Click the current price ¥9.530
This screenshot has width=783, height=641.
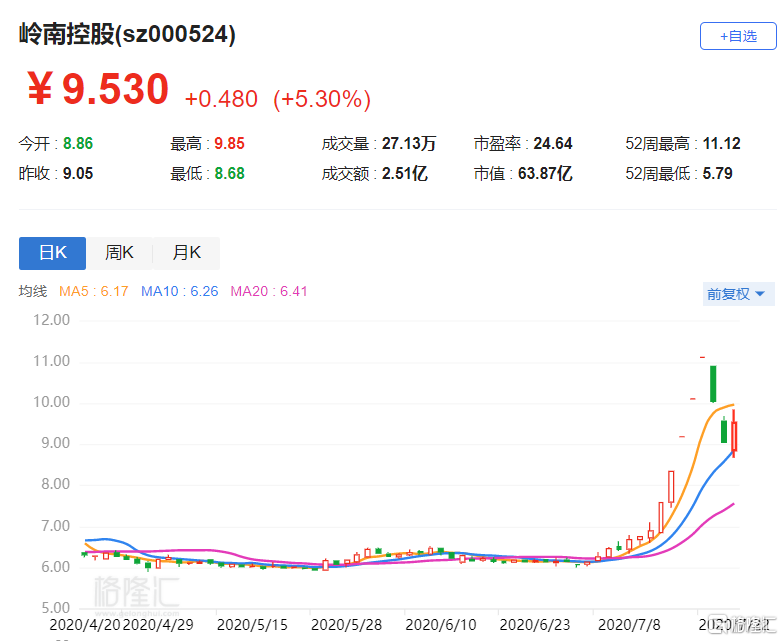click(98, 89)
